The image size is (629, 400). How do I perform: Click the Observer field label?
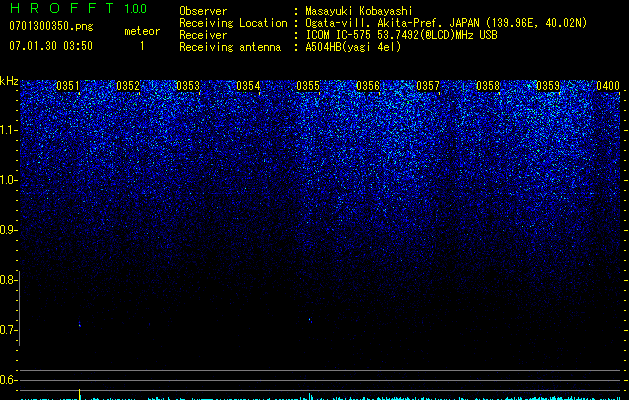pyautogui.click(x=203, y=11)
